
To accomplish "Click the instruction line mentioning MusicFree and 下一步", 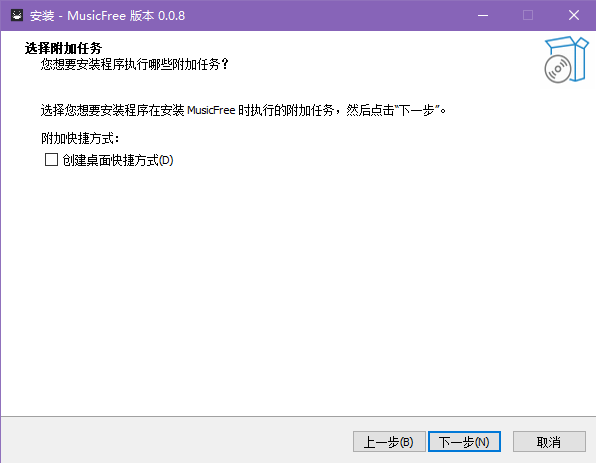I will [x=243, y=110].
